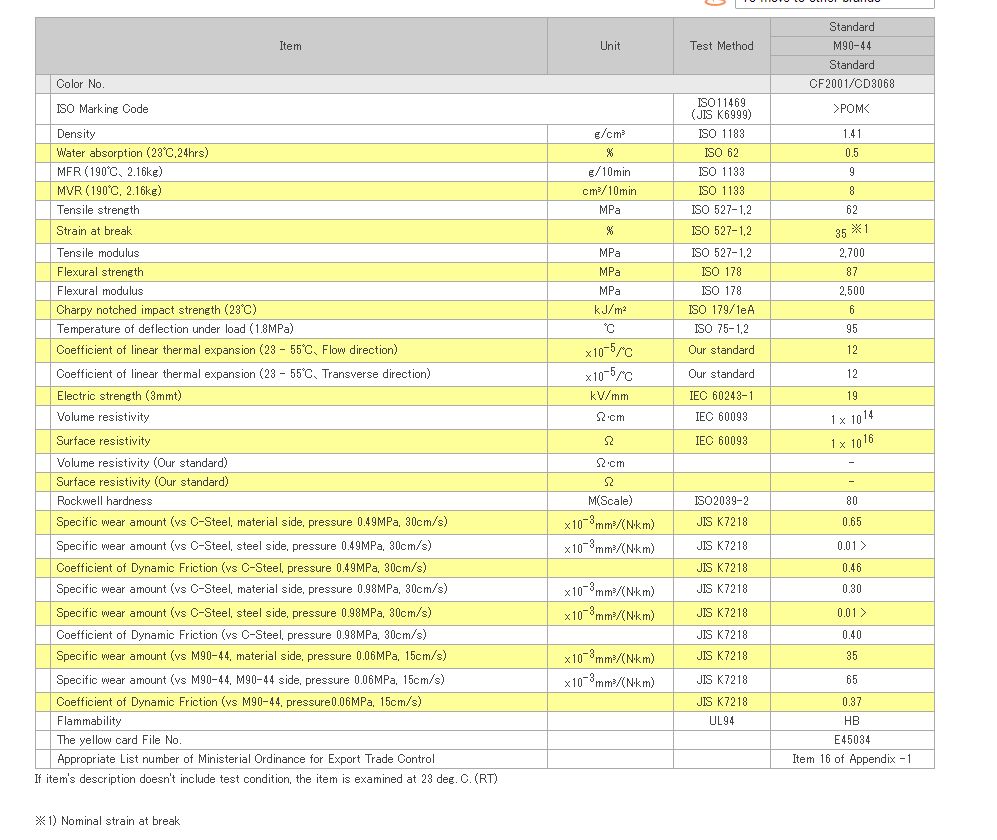The width and height of the screenshot is (997, 840).
Task: Select dynamic friction value '0.46'
Action: [852, 568]
